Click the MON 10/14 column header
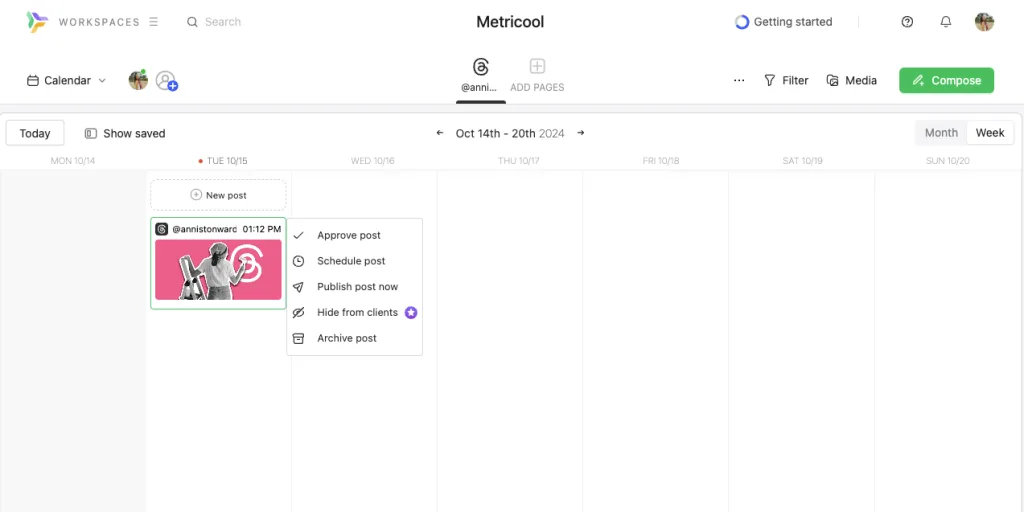Image resolution: width=1024 pixels, height=512 pixels. click(x=73, y=161)
